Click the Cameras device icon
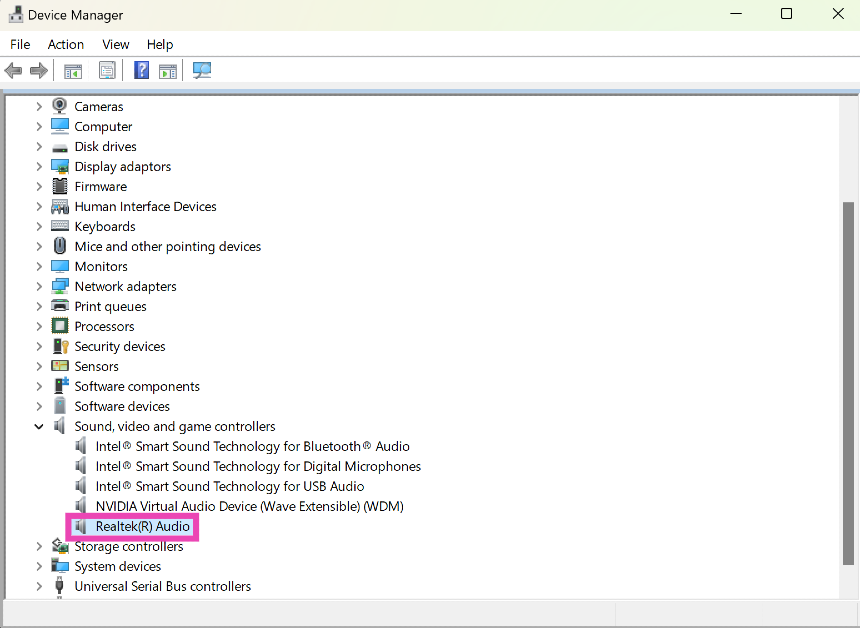860x628 pixels. pyautogui.click(x=60, y=106)
